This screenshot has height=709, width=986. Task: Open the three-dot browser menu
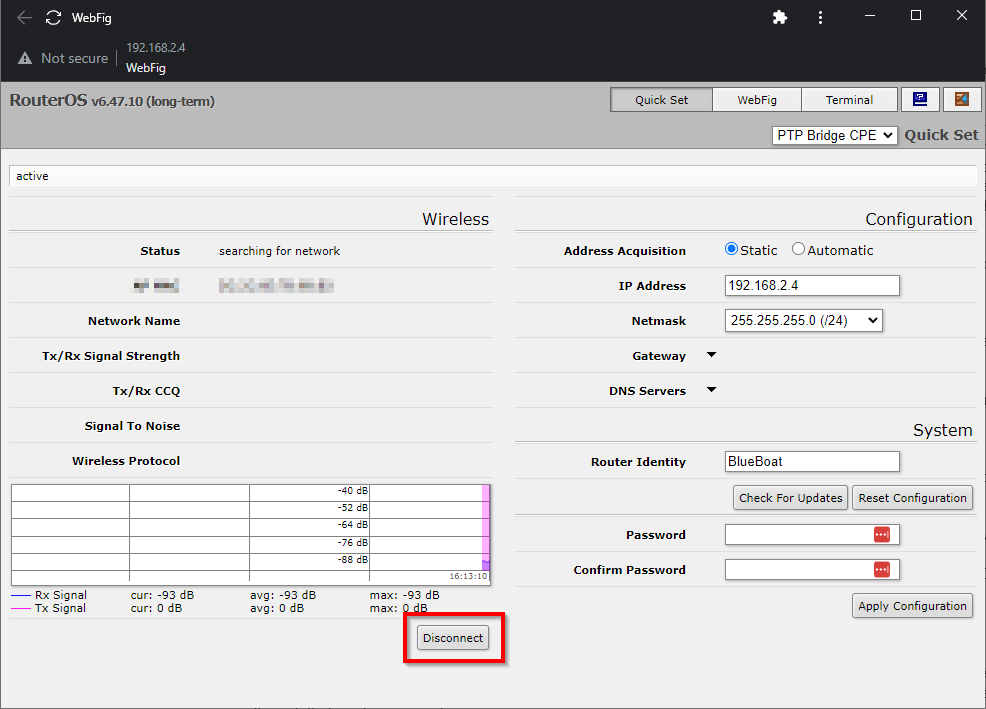820,18
